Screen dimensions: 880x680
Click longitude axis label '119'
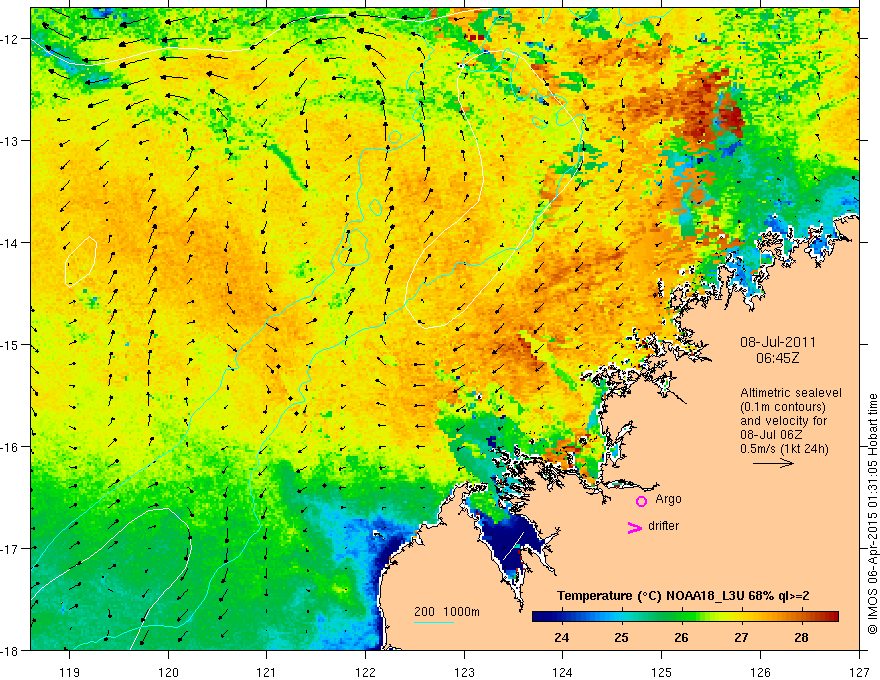click(70, 672)
